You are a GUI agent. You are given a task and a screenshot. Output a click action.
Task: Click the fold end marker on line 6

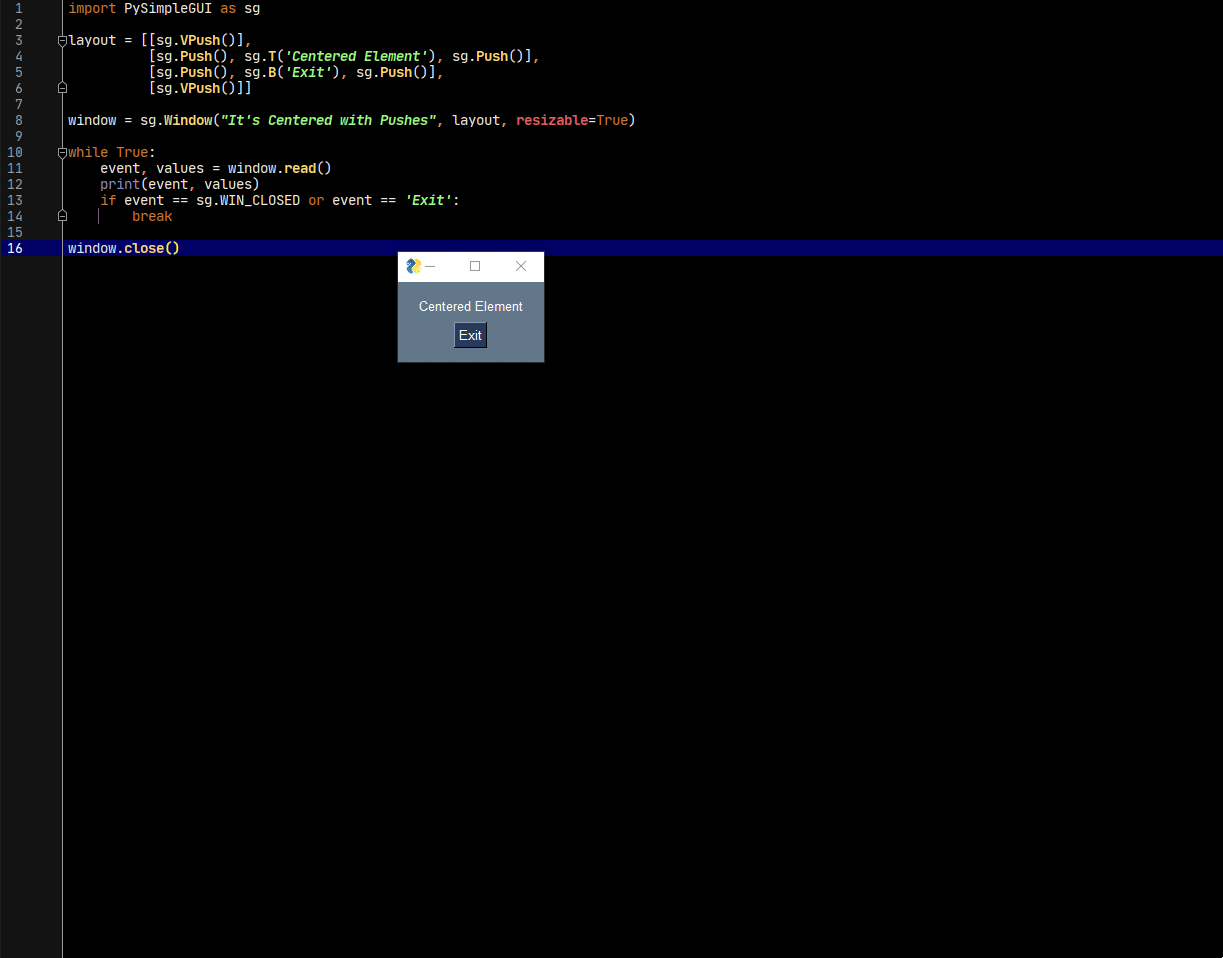pyautogui.click(x=62, y=88)
